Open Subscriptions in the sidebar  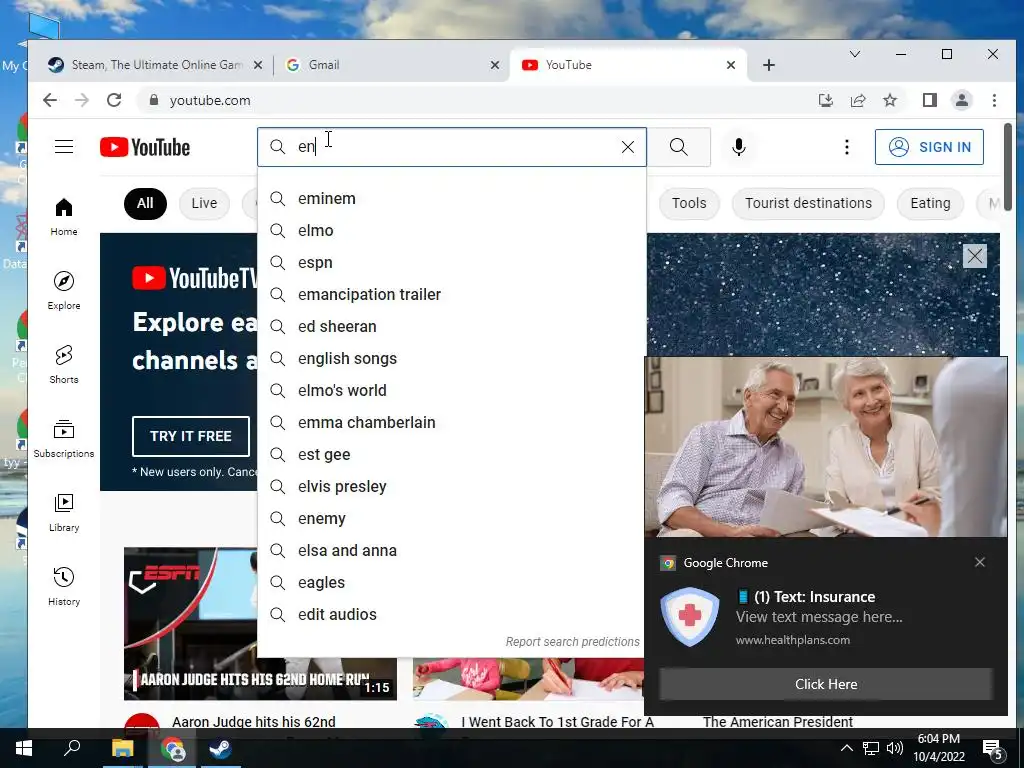tap(64, 438)
